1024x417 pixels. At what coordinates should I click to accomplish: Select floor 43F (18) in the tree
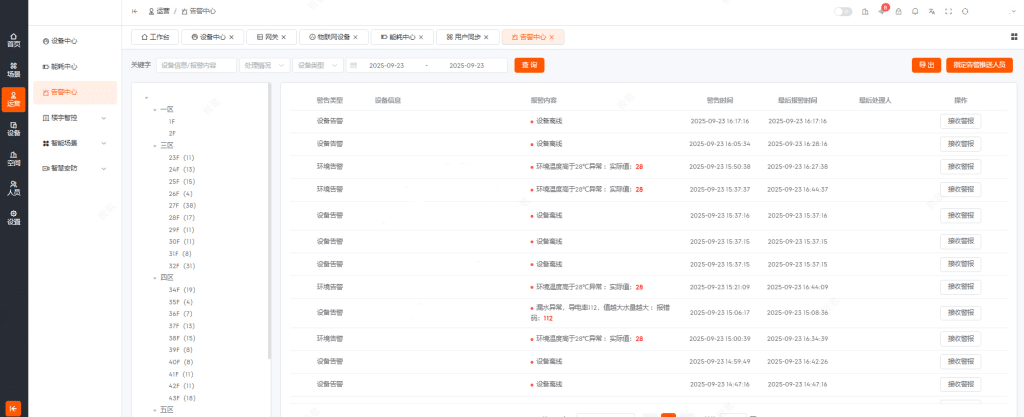(182, 398)
